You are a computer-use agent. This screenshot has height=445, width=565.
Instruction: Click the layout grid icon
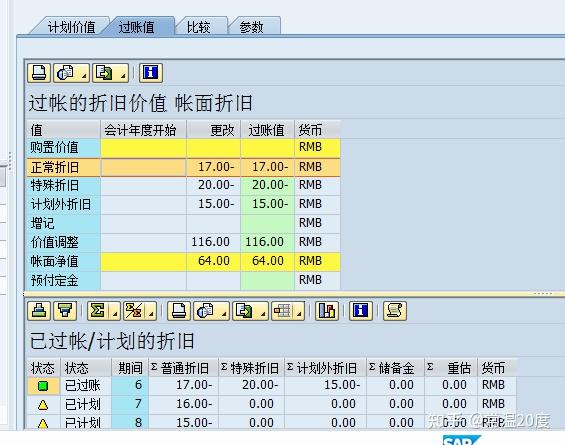283,311
